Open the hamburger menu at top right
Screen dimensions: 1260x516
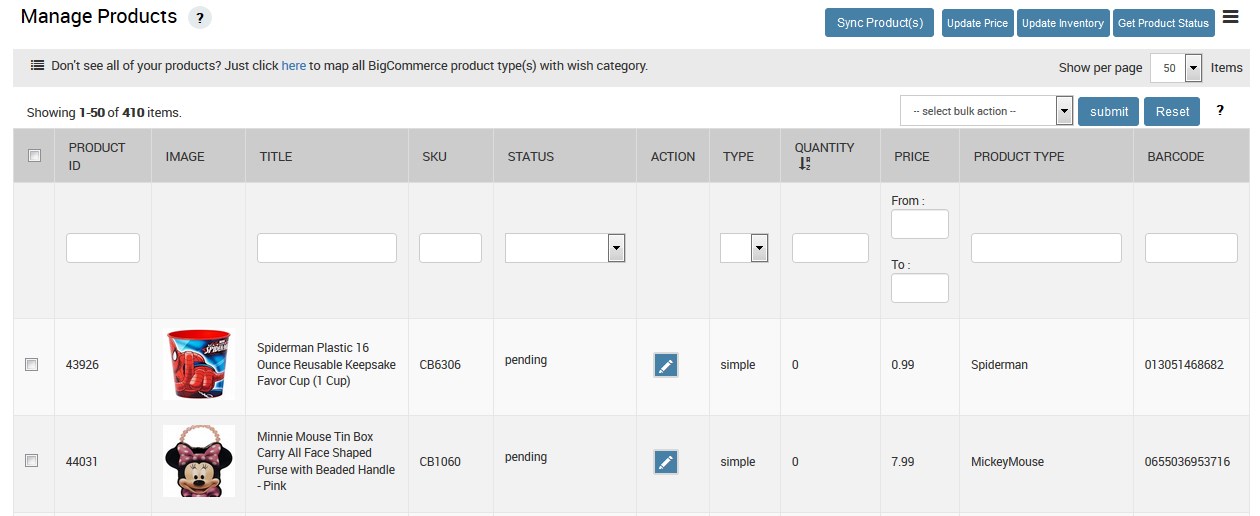click(1231, 18)
